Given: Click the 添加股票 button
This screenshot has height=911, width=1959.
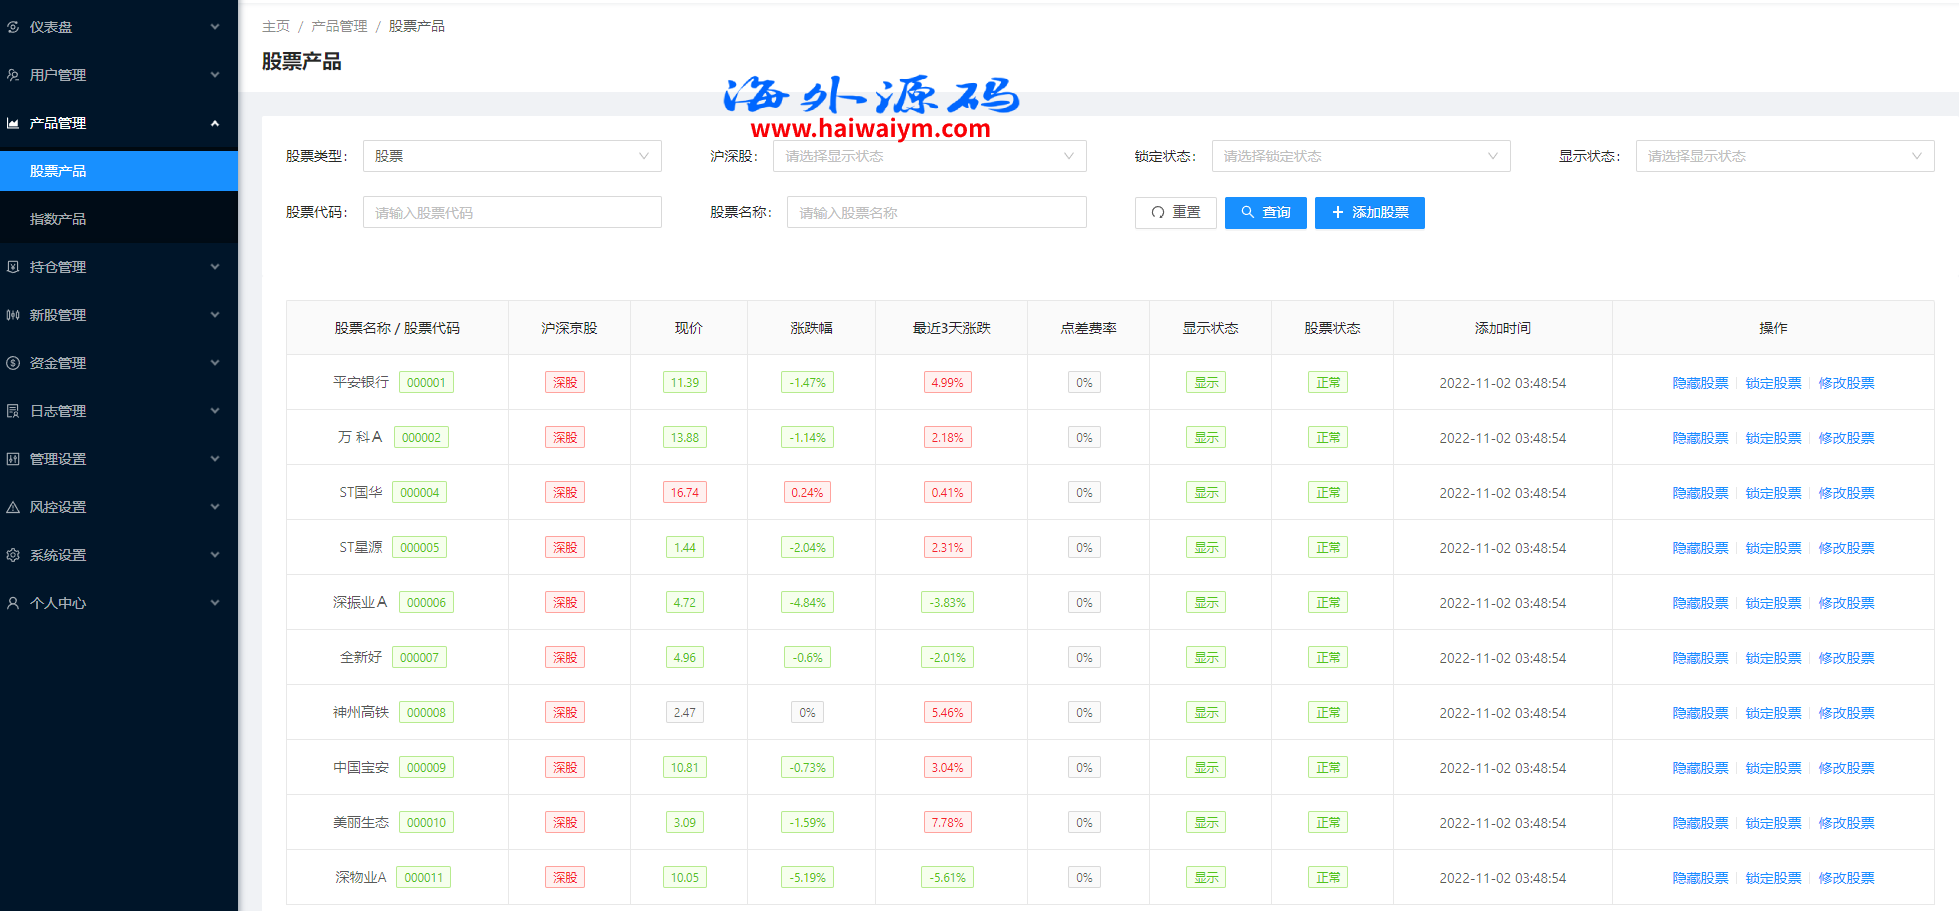Looking at the screenshot, I should (x=1369, y=212).
